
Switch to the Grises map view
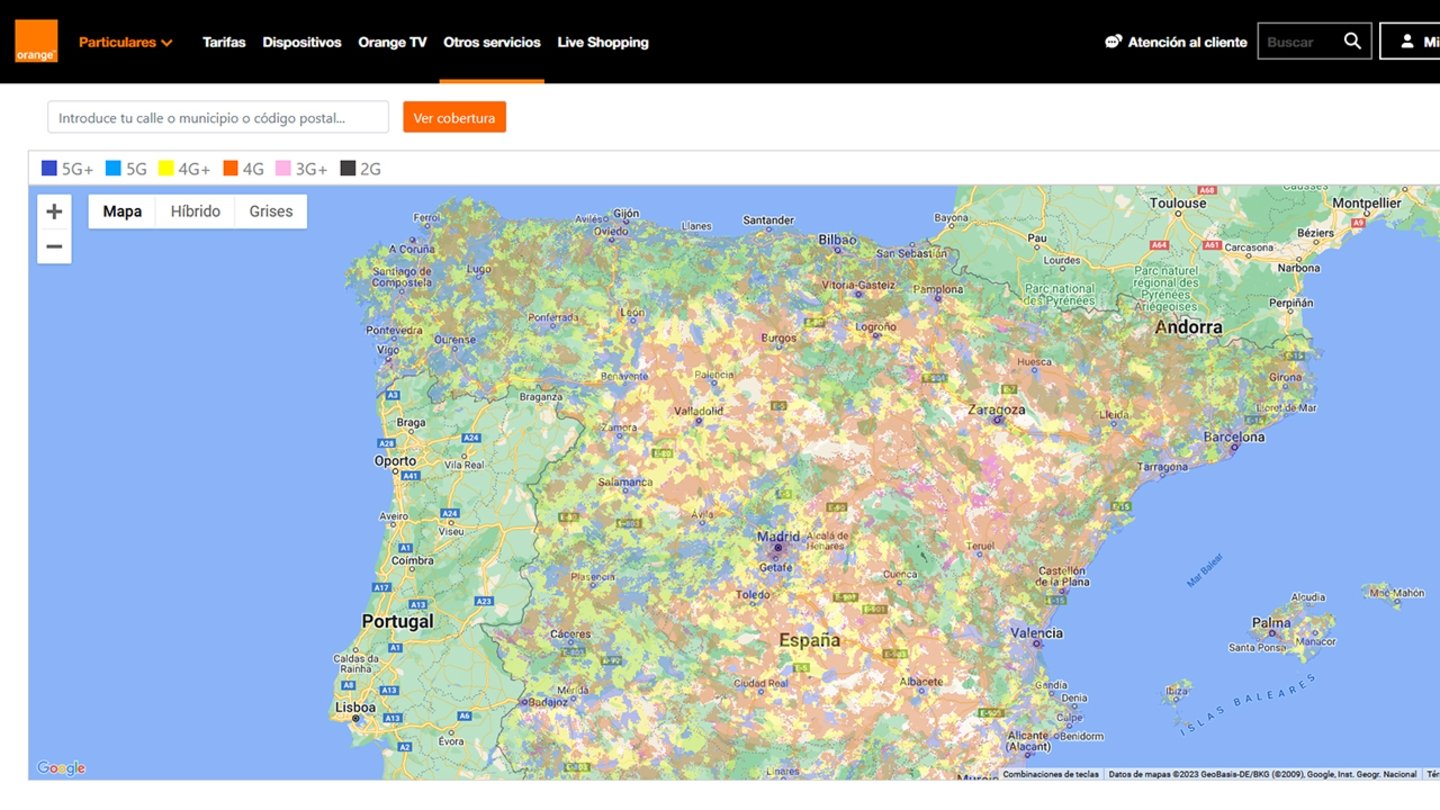[271, 211]
